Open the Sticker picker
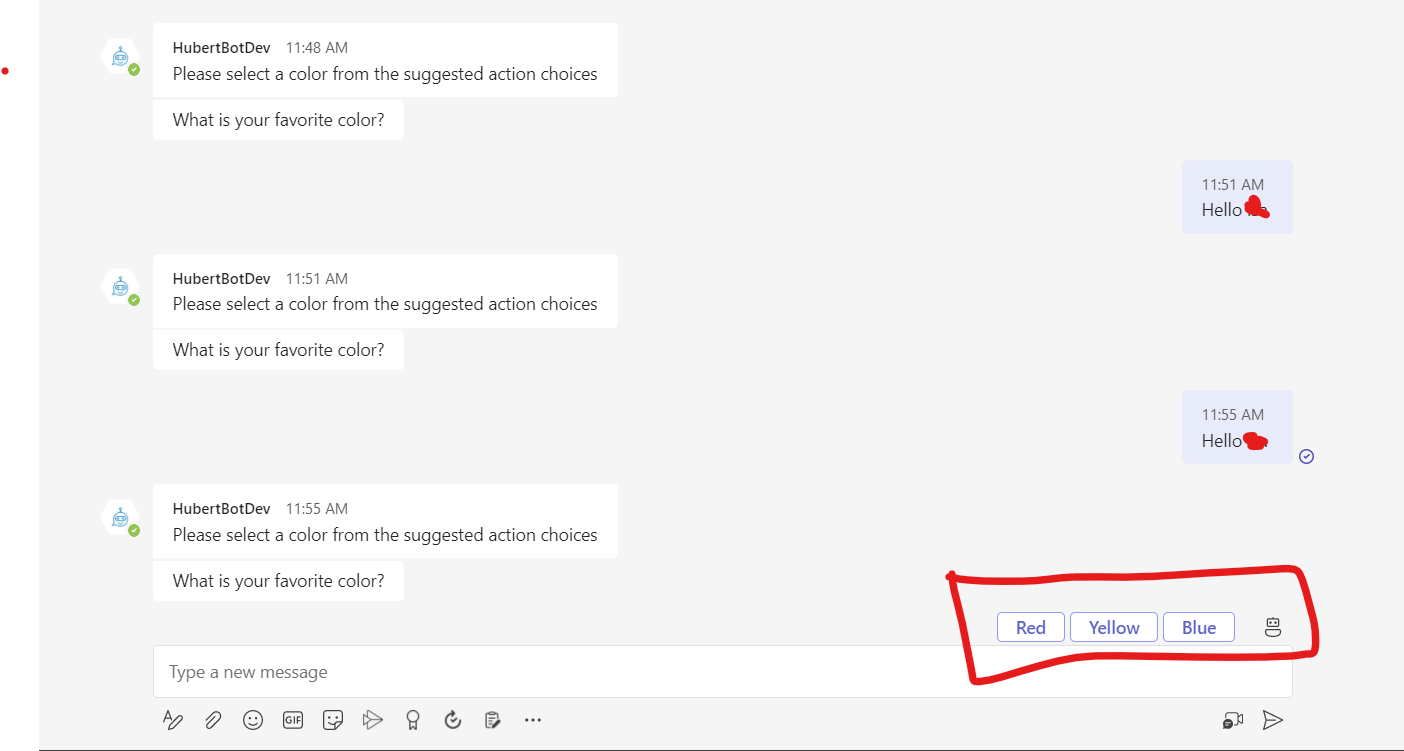Viewport: 1404px width, 751px height. (x=332, y=719)
